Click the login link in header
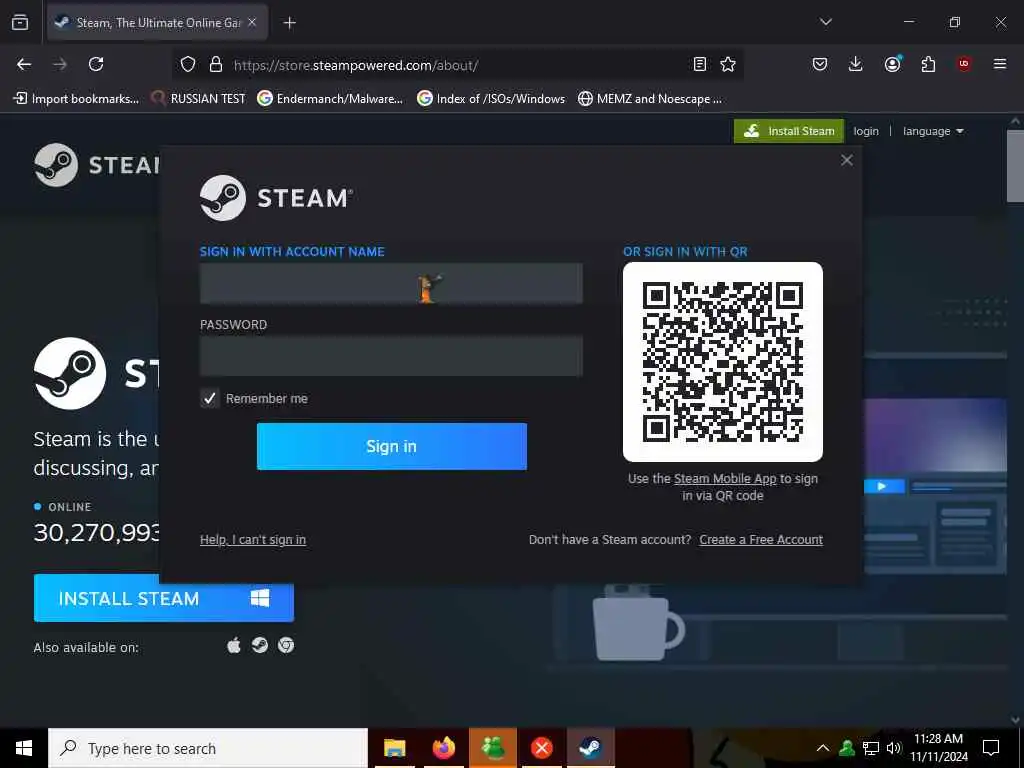The image size is (1024, 768). pyautogui.click(x=866, y=131)
